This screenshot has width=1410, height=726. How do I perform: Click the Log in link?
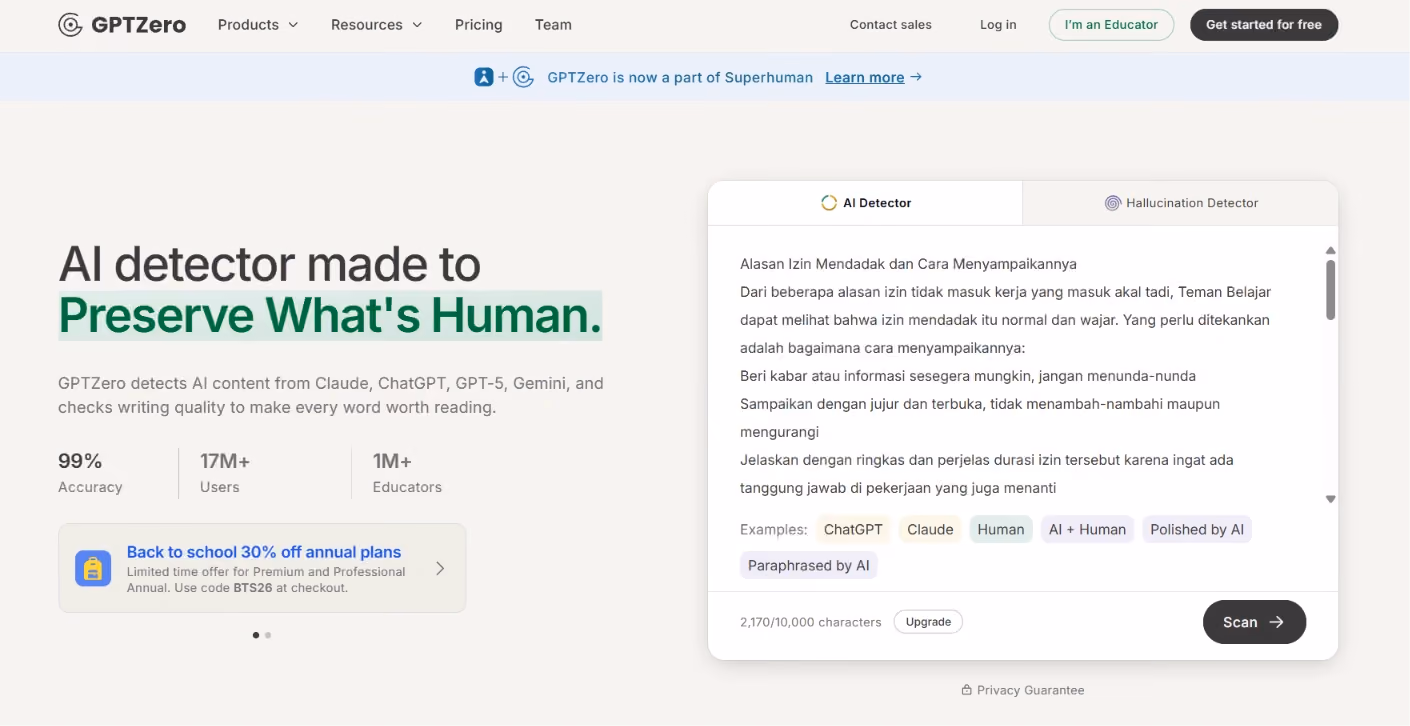tap(998, 25)
